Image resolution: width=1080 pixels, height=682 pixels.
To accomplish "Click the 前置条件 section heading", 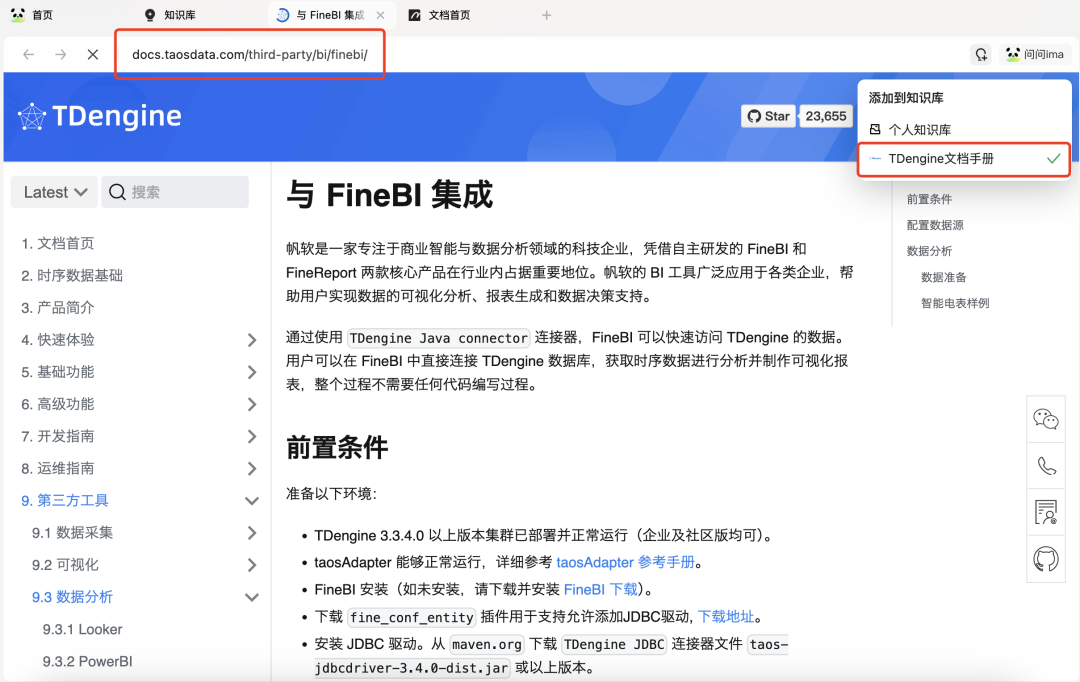I will (x=337, y=448).
